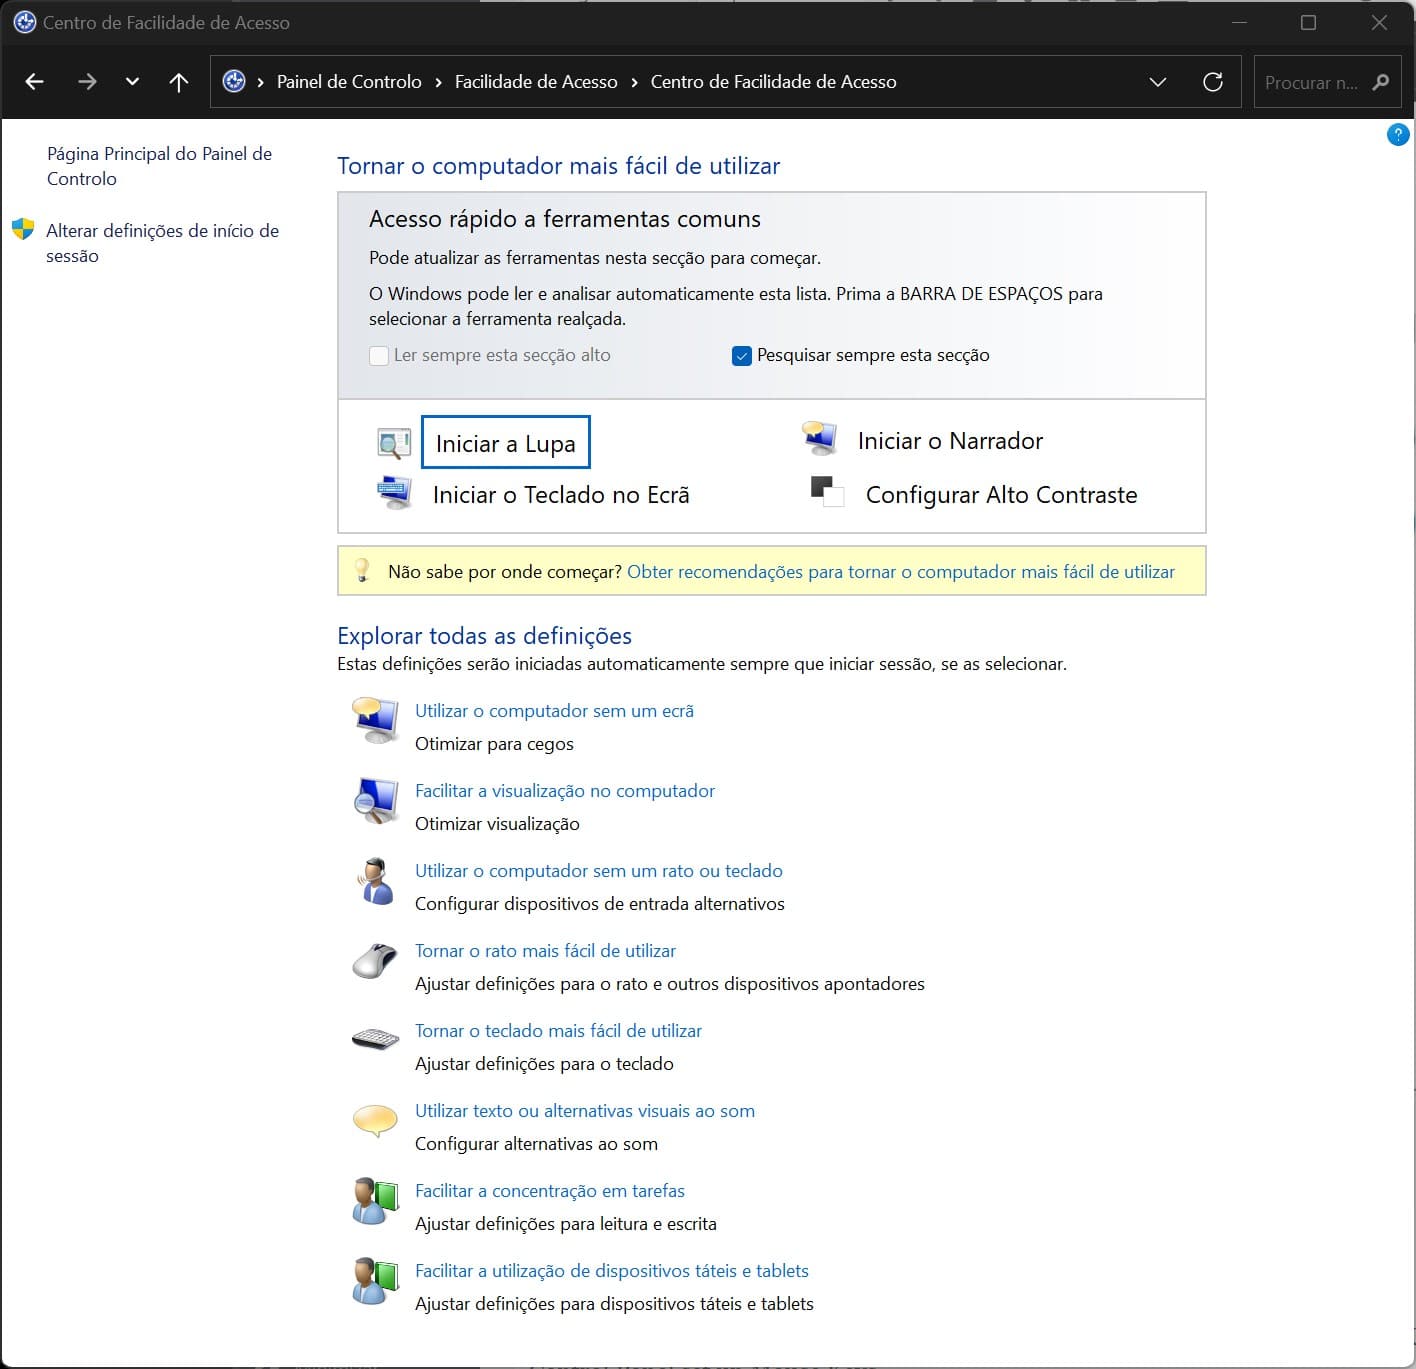Click the Iniciar a Lupa button

[505, 443]
